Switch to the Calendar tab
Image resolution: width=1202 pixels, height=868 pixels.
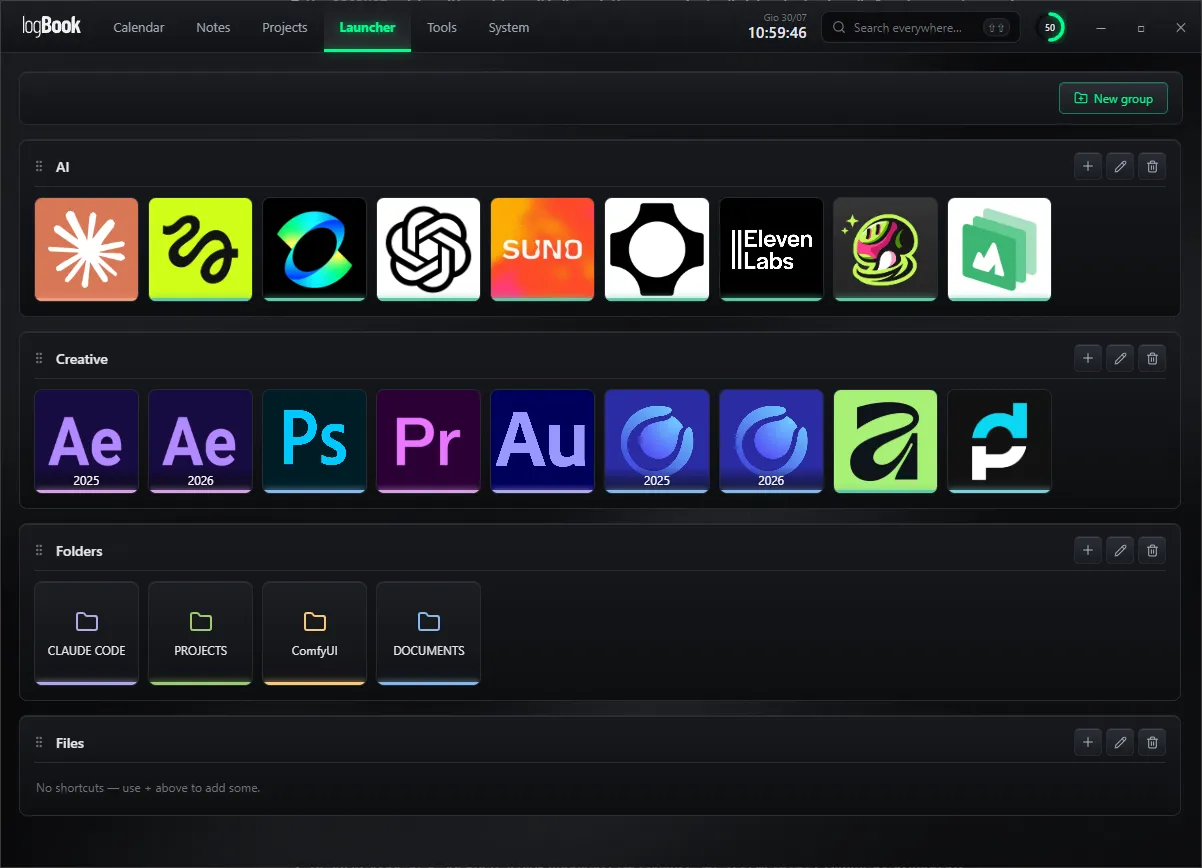[139, 27]
